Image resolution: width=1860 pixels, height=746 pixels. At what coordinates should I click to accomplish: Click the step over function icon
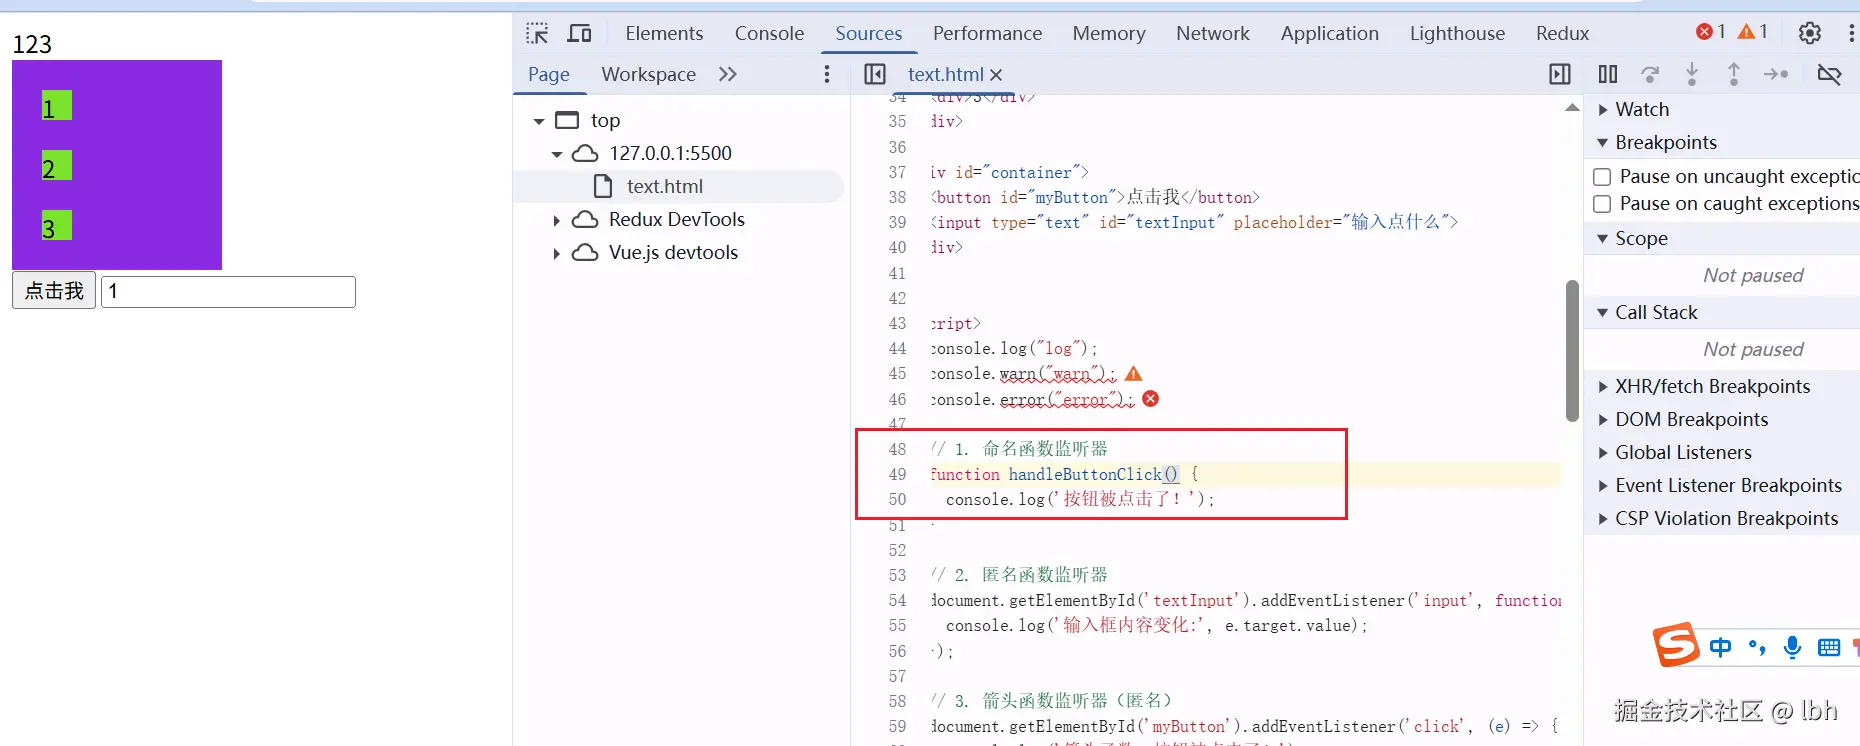click(1650, 74)
